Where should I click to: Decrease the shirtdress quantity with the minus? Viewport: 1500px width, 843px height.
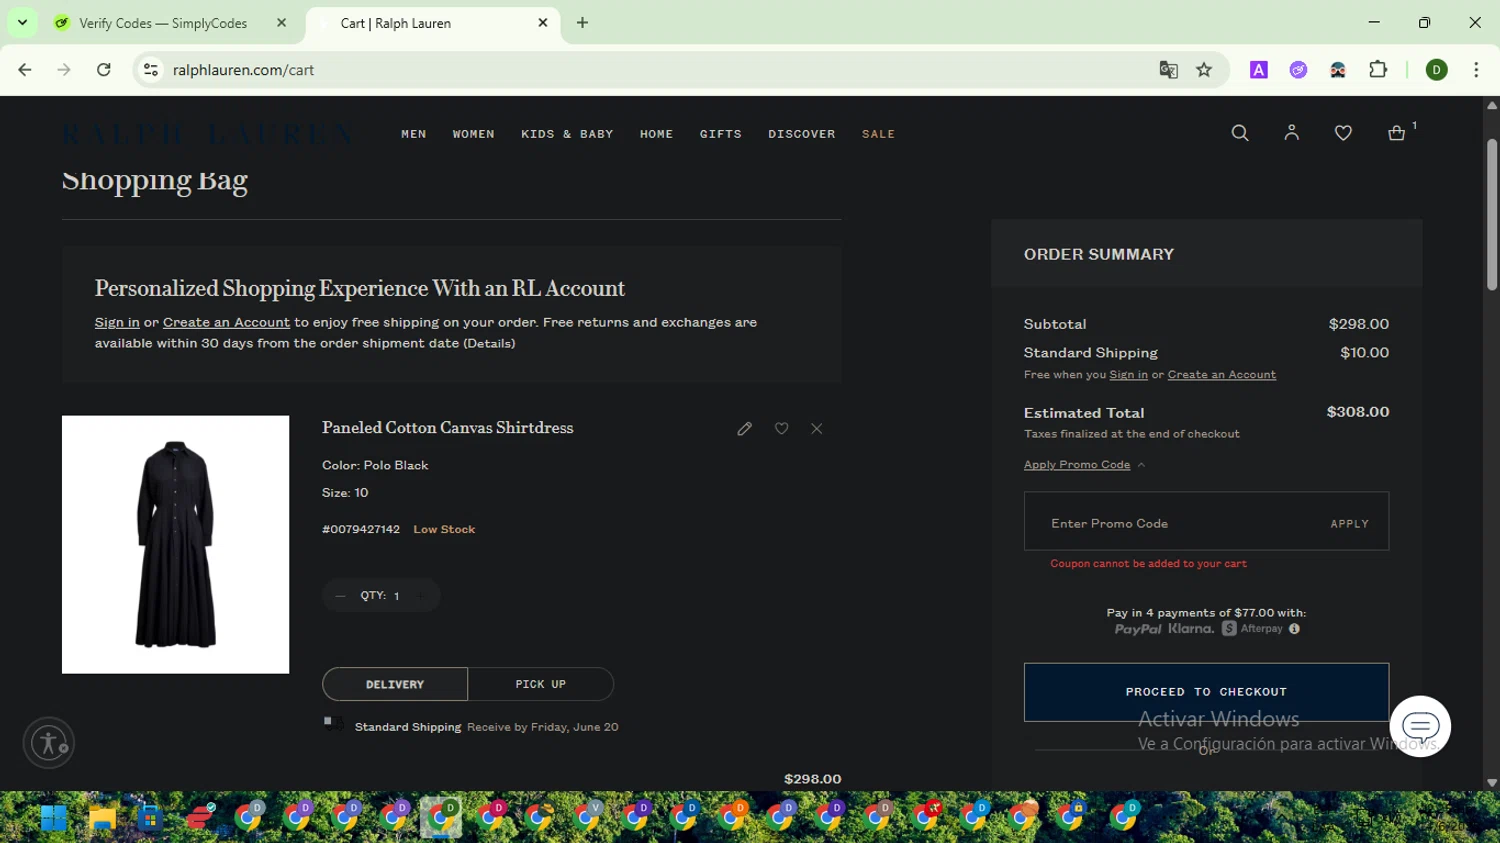pyautogui.click(x=340, y=596)
